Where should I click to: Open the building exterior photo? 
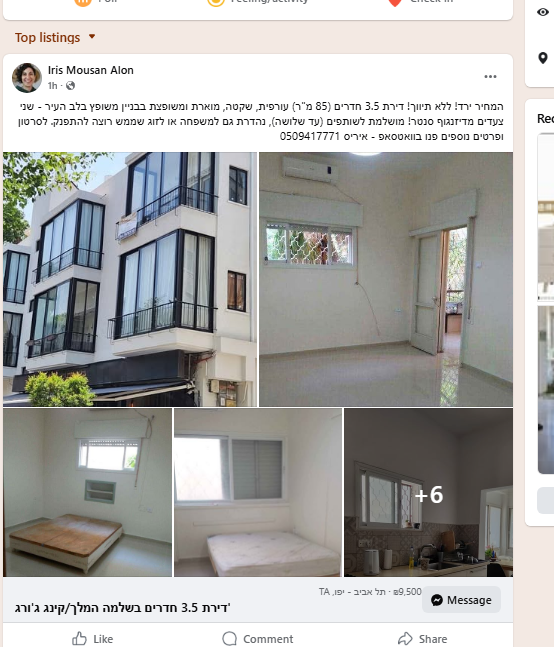[130, 279]
